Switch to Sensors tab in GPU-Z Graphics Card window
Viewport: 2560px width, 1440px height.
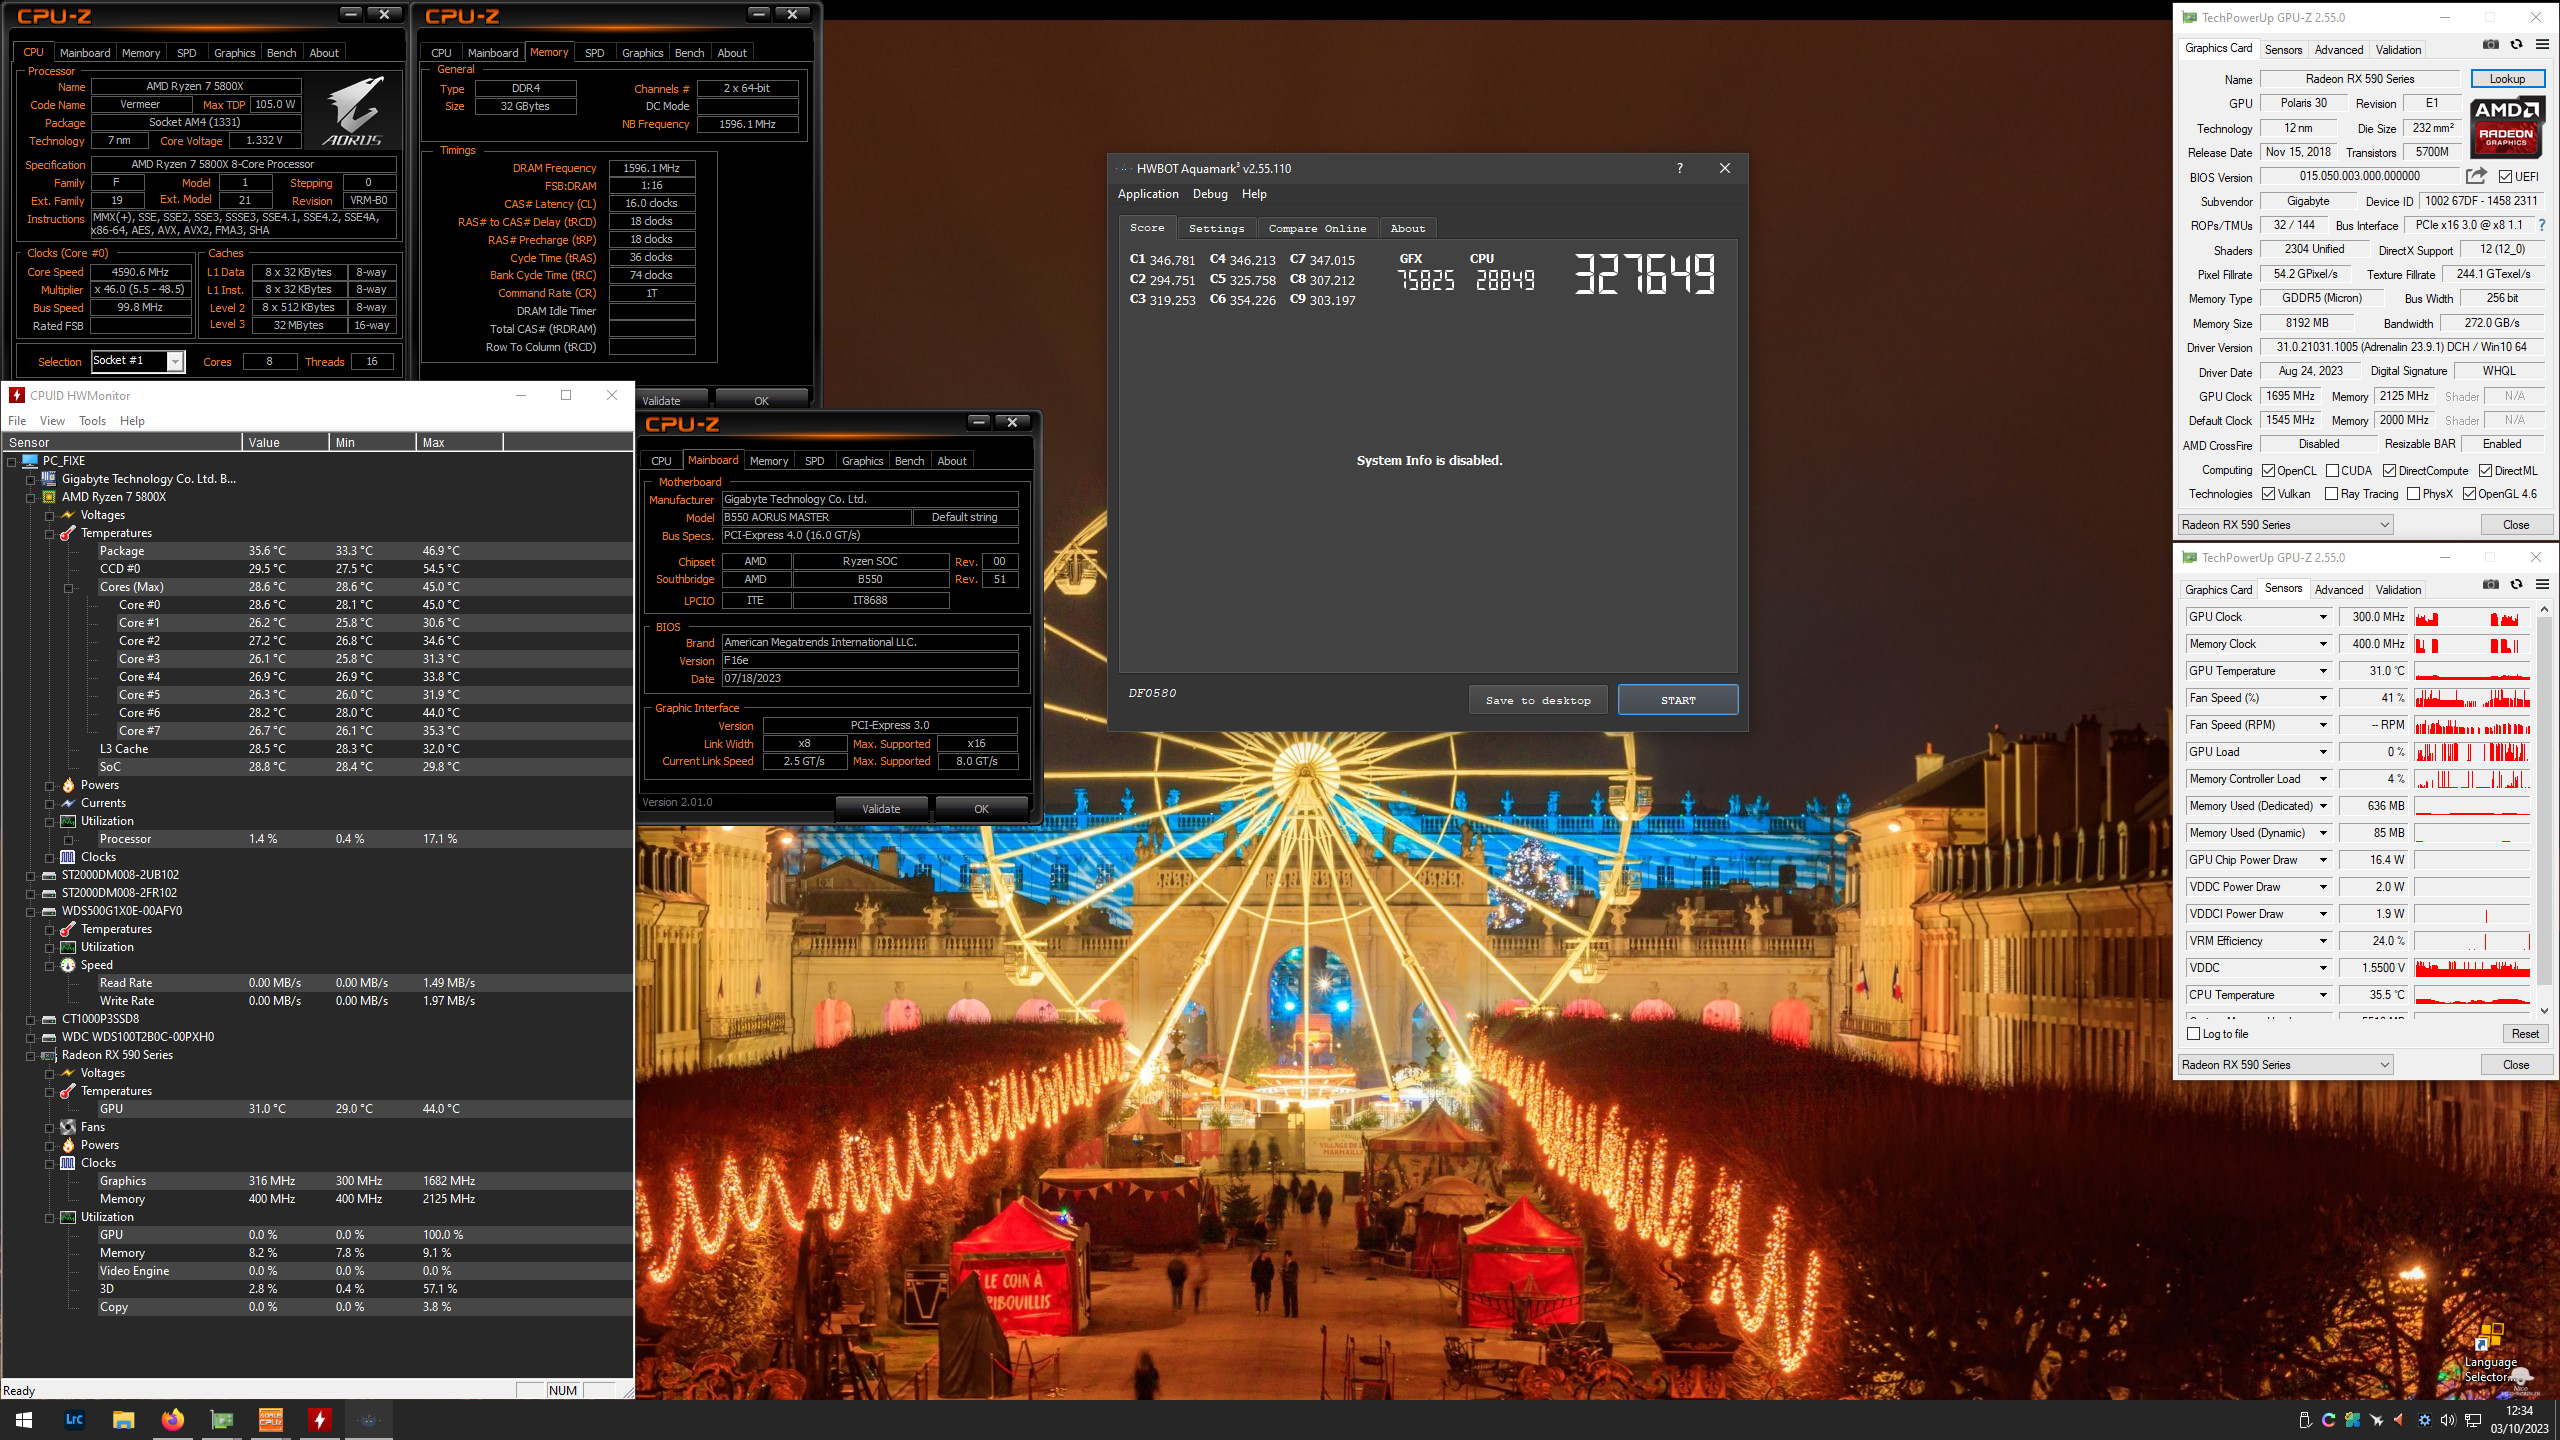coord(2283,49)
